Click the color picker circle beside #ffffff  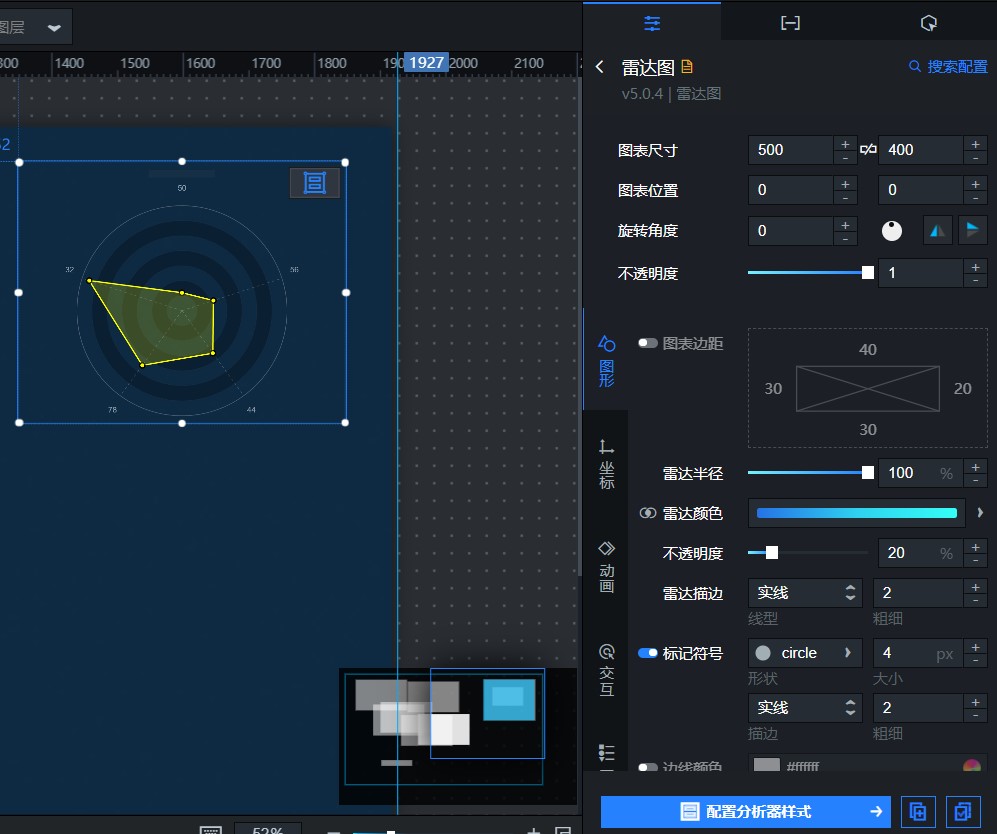tap(972, 765)
